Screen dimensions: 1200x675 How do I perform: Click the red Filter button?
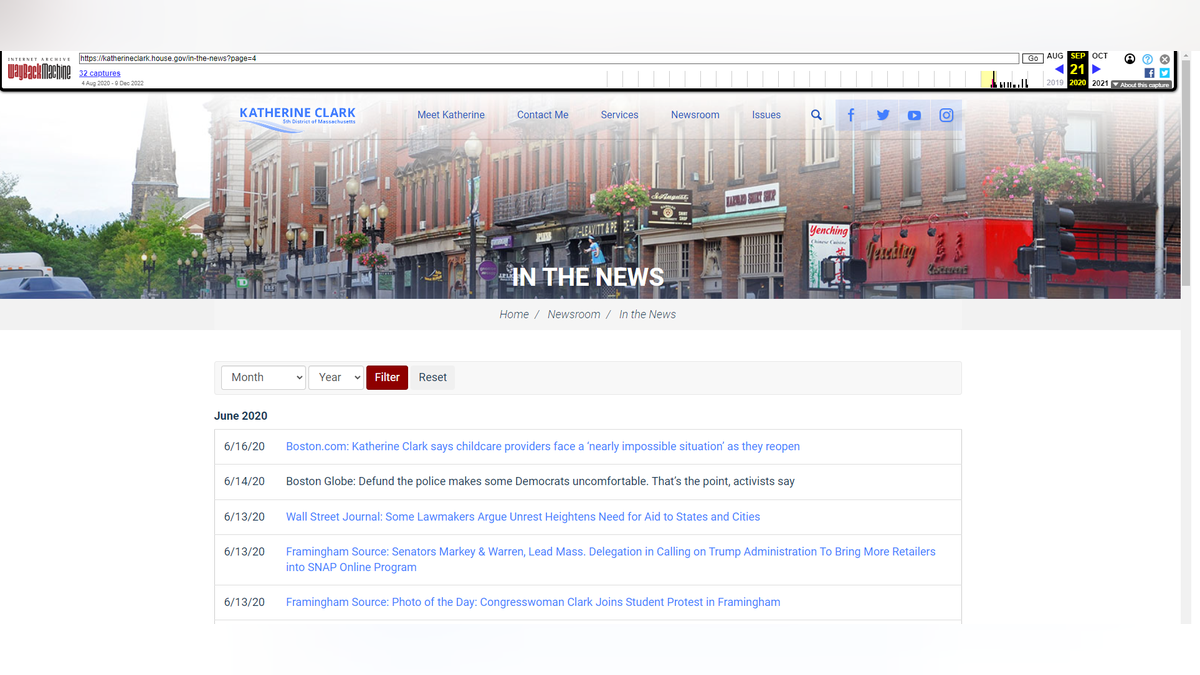coord(387,377)
